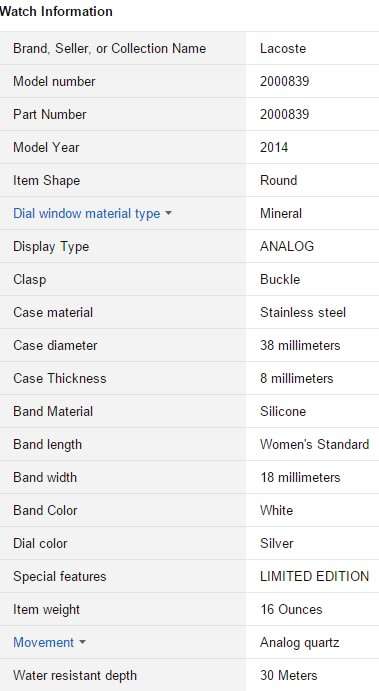Select the Mineral dial window value

click(281, 213)
